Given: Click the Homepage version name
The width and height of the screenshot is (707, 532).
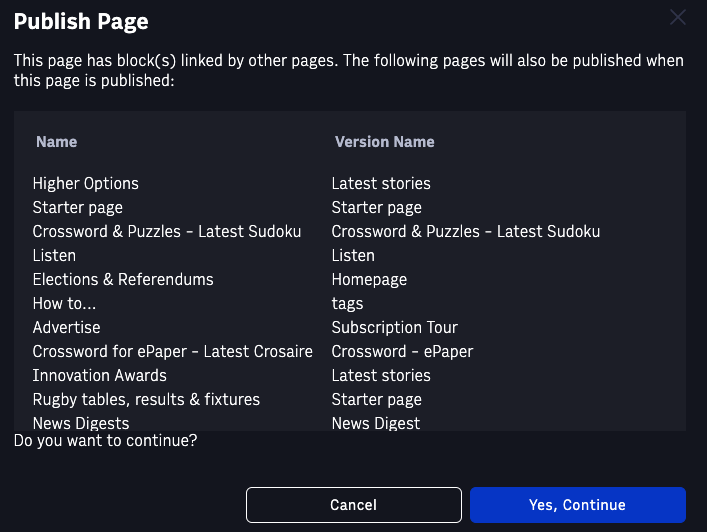Looking at the screenshot, I should coord(369,280).
